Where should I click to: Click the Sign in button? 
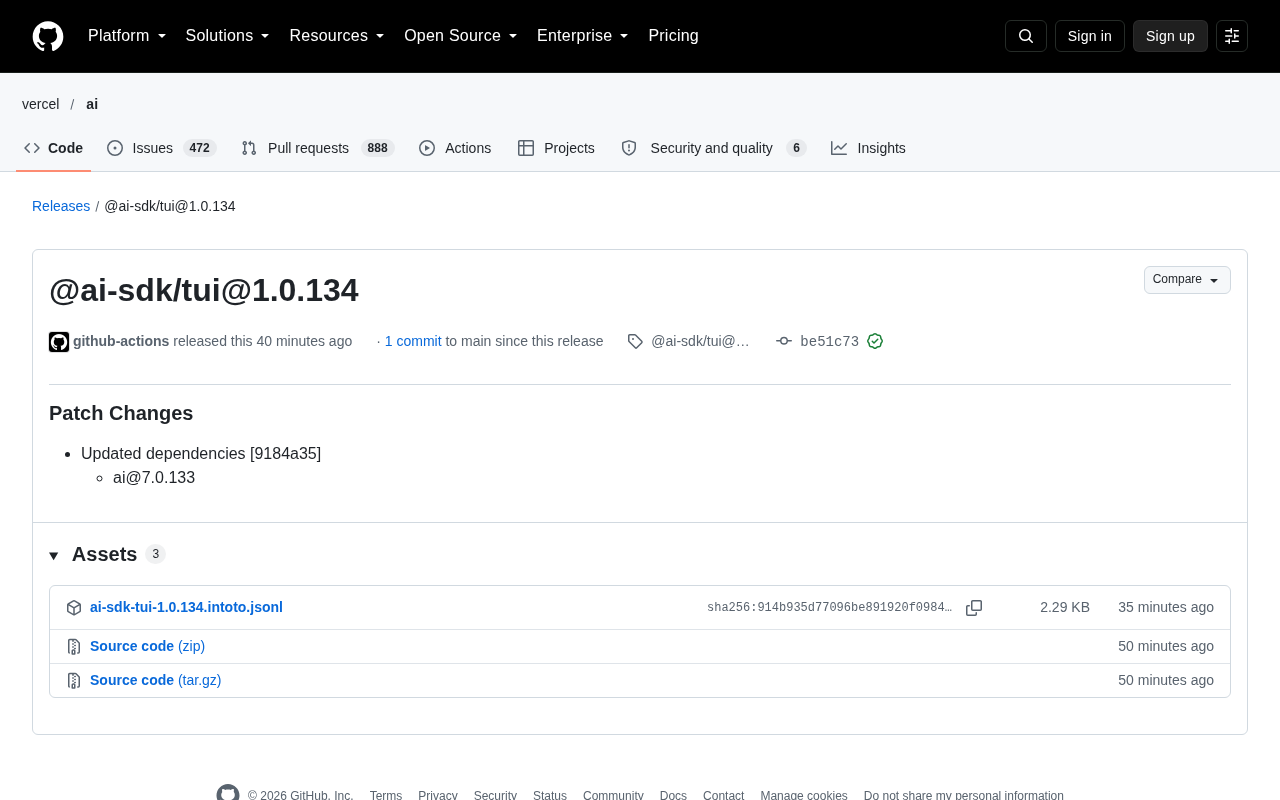coord(1090,36)
